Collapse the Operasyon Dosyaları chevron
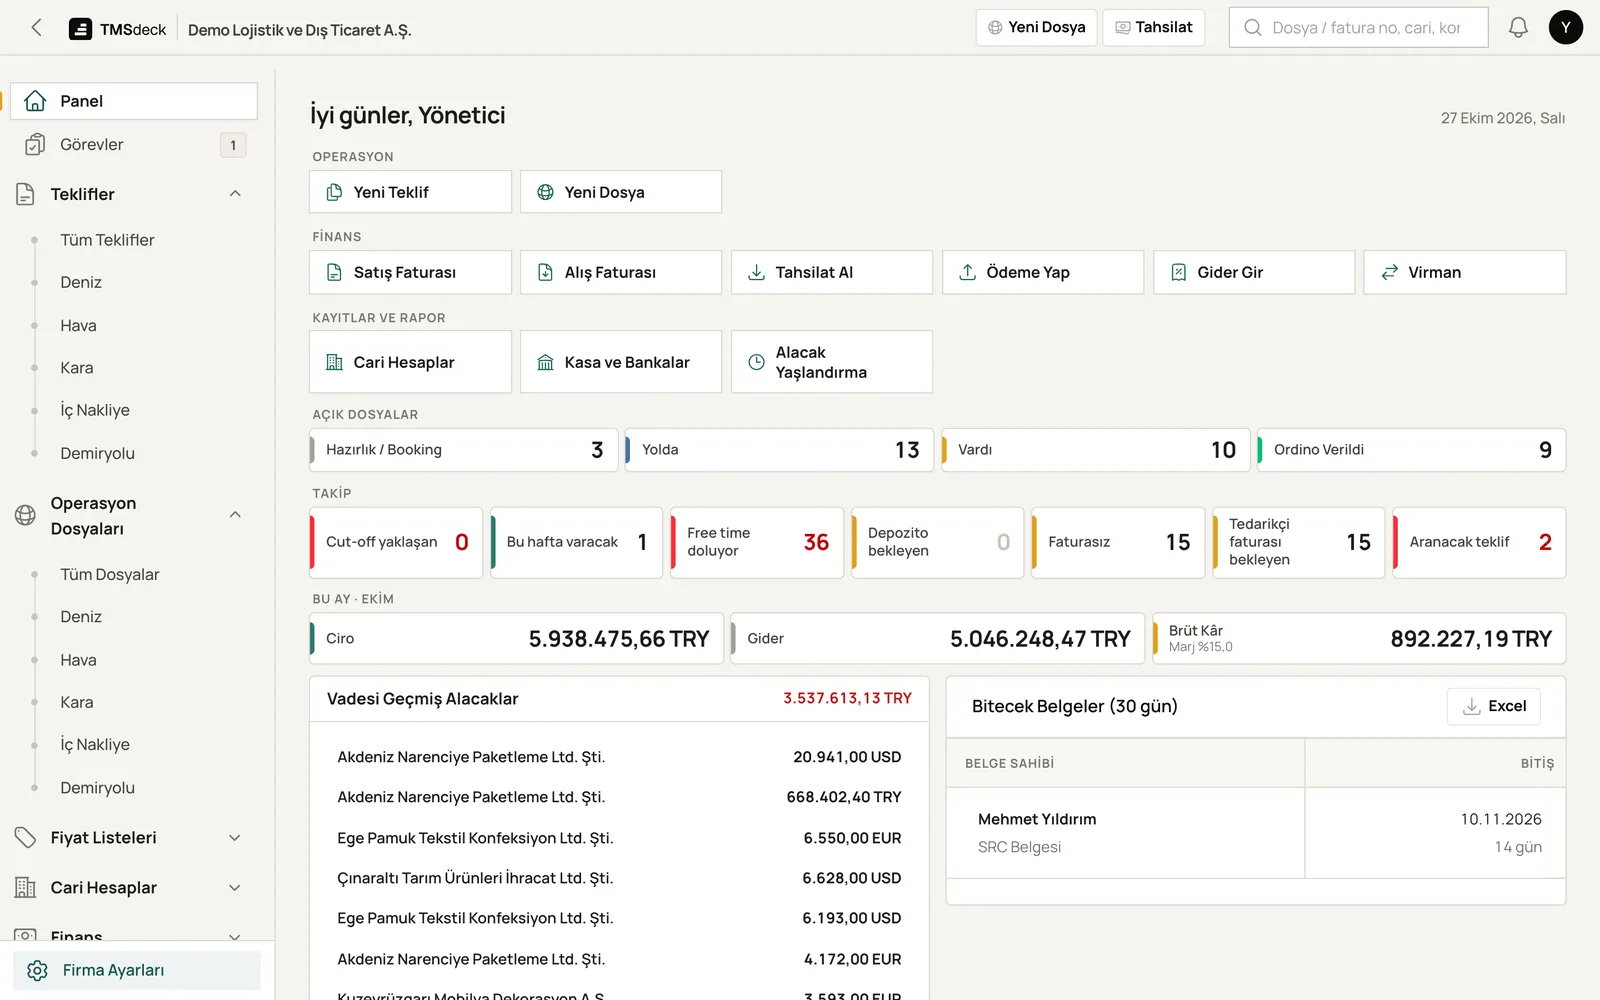This screenshot has width=1600, height=1000. (x=235, y=515)
